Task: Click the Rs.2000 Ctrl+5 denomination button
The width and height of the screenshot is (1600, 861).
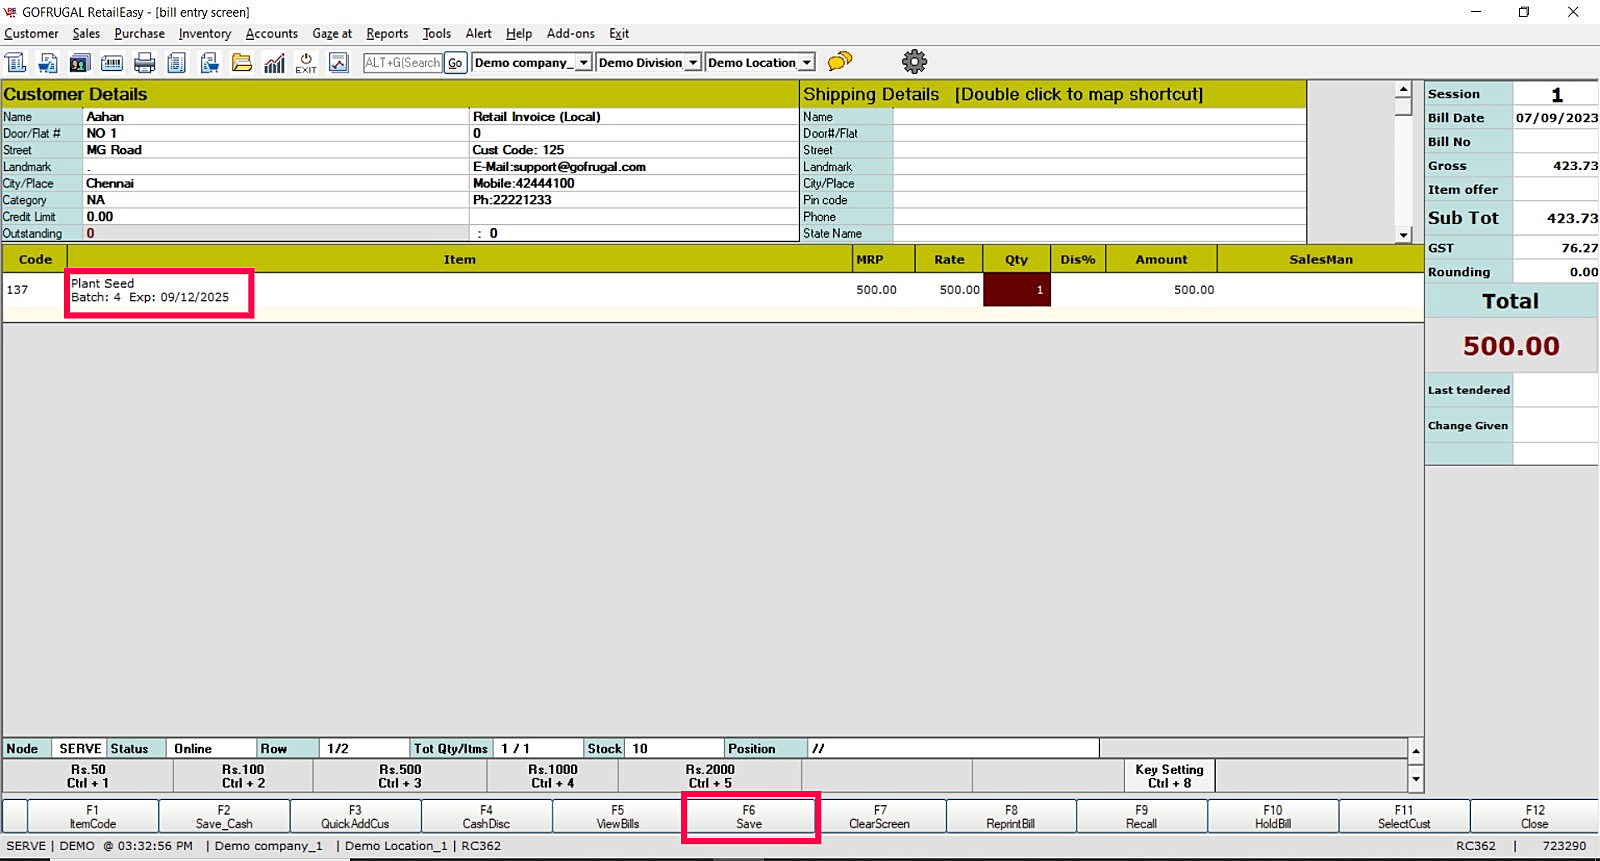Action: pos(710,776)
